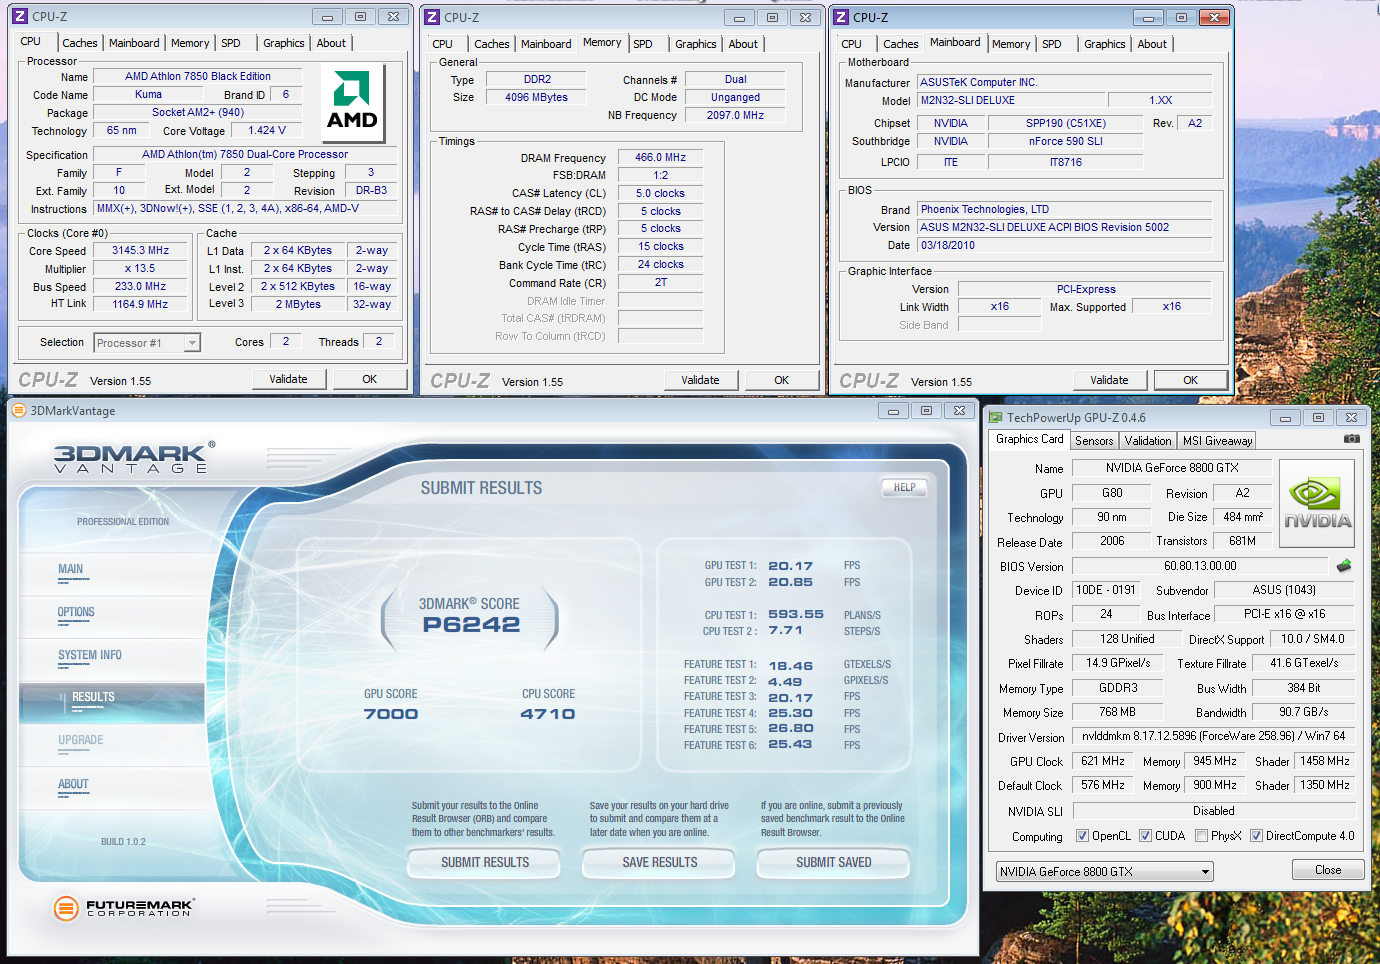Viewport: 1380px width, 964px height.
Task: Click the BIOS Date 03/18/2010 field
Action: 1065,245
